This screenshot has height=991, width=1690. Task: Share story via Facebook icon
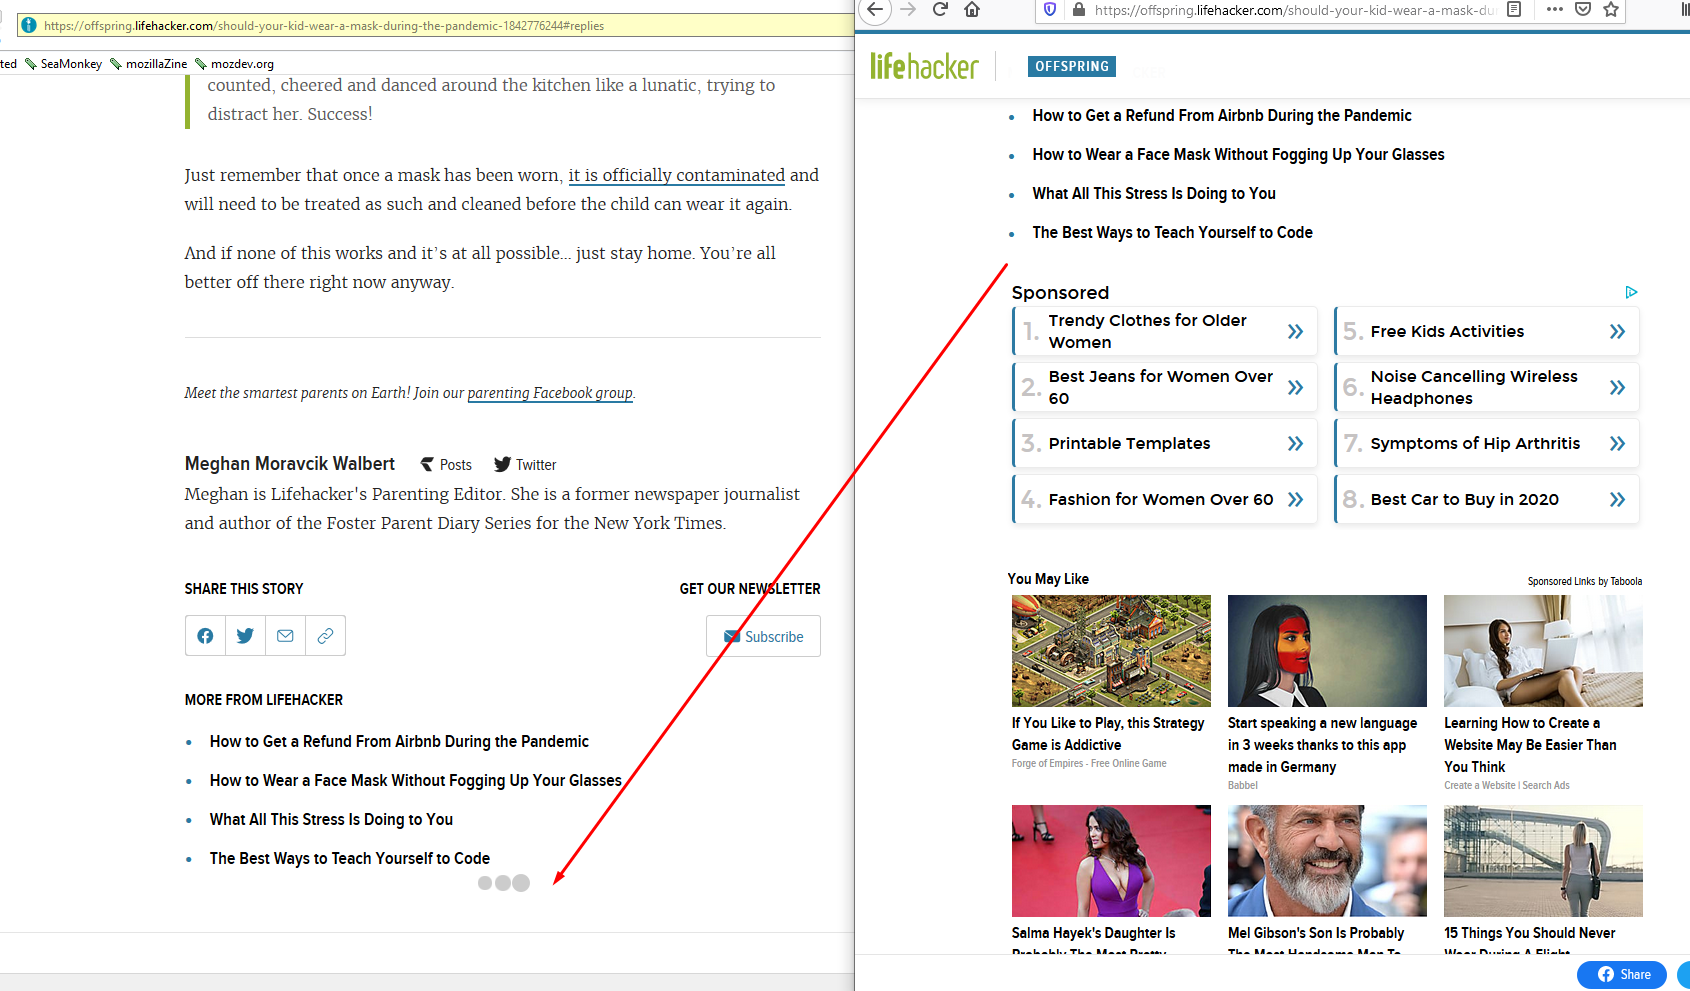coord(205,635)
